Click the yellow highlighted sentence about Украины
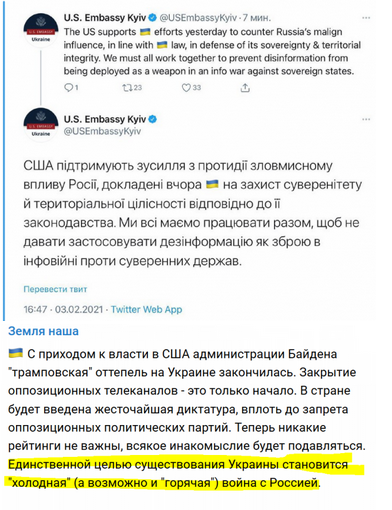The width and height of the screenshot is (392, 510). click(178, 473)
